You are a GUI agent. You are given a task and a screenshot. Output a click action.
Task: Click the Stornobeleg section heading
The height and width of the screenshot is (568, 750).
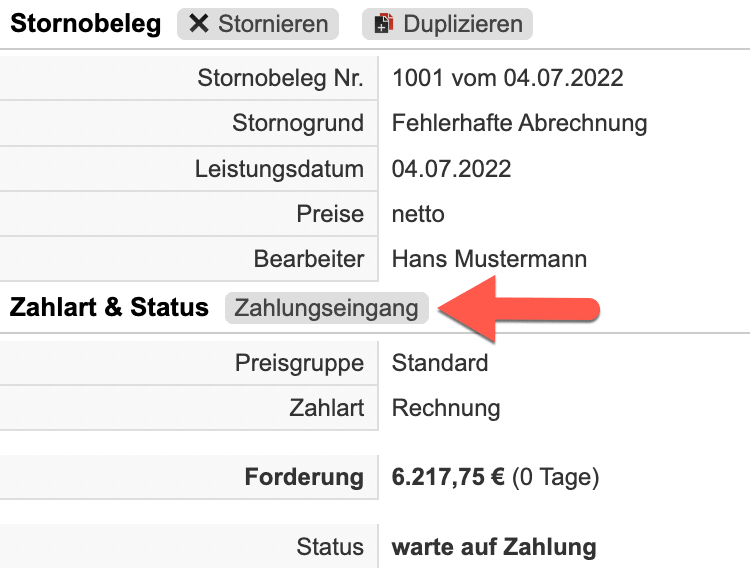pos(85,24)
